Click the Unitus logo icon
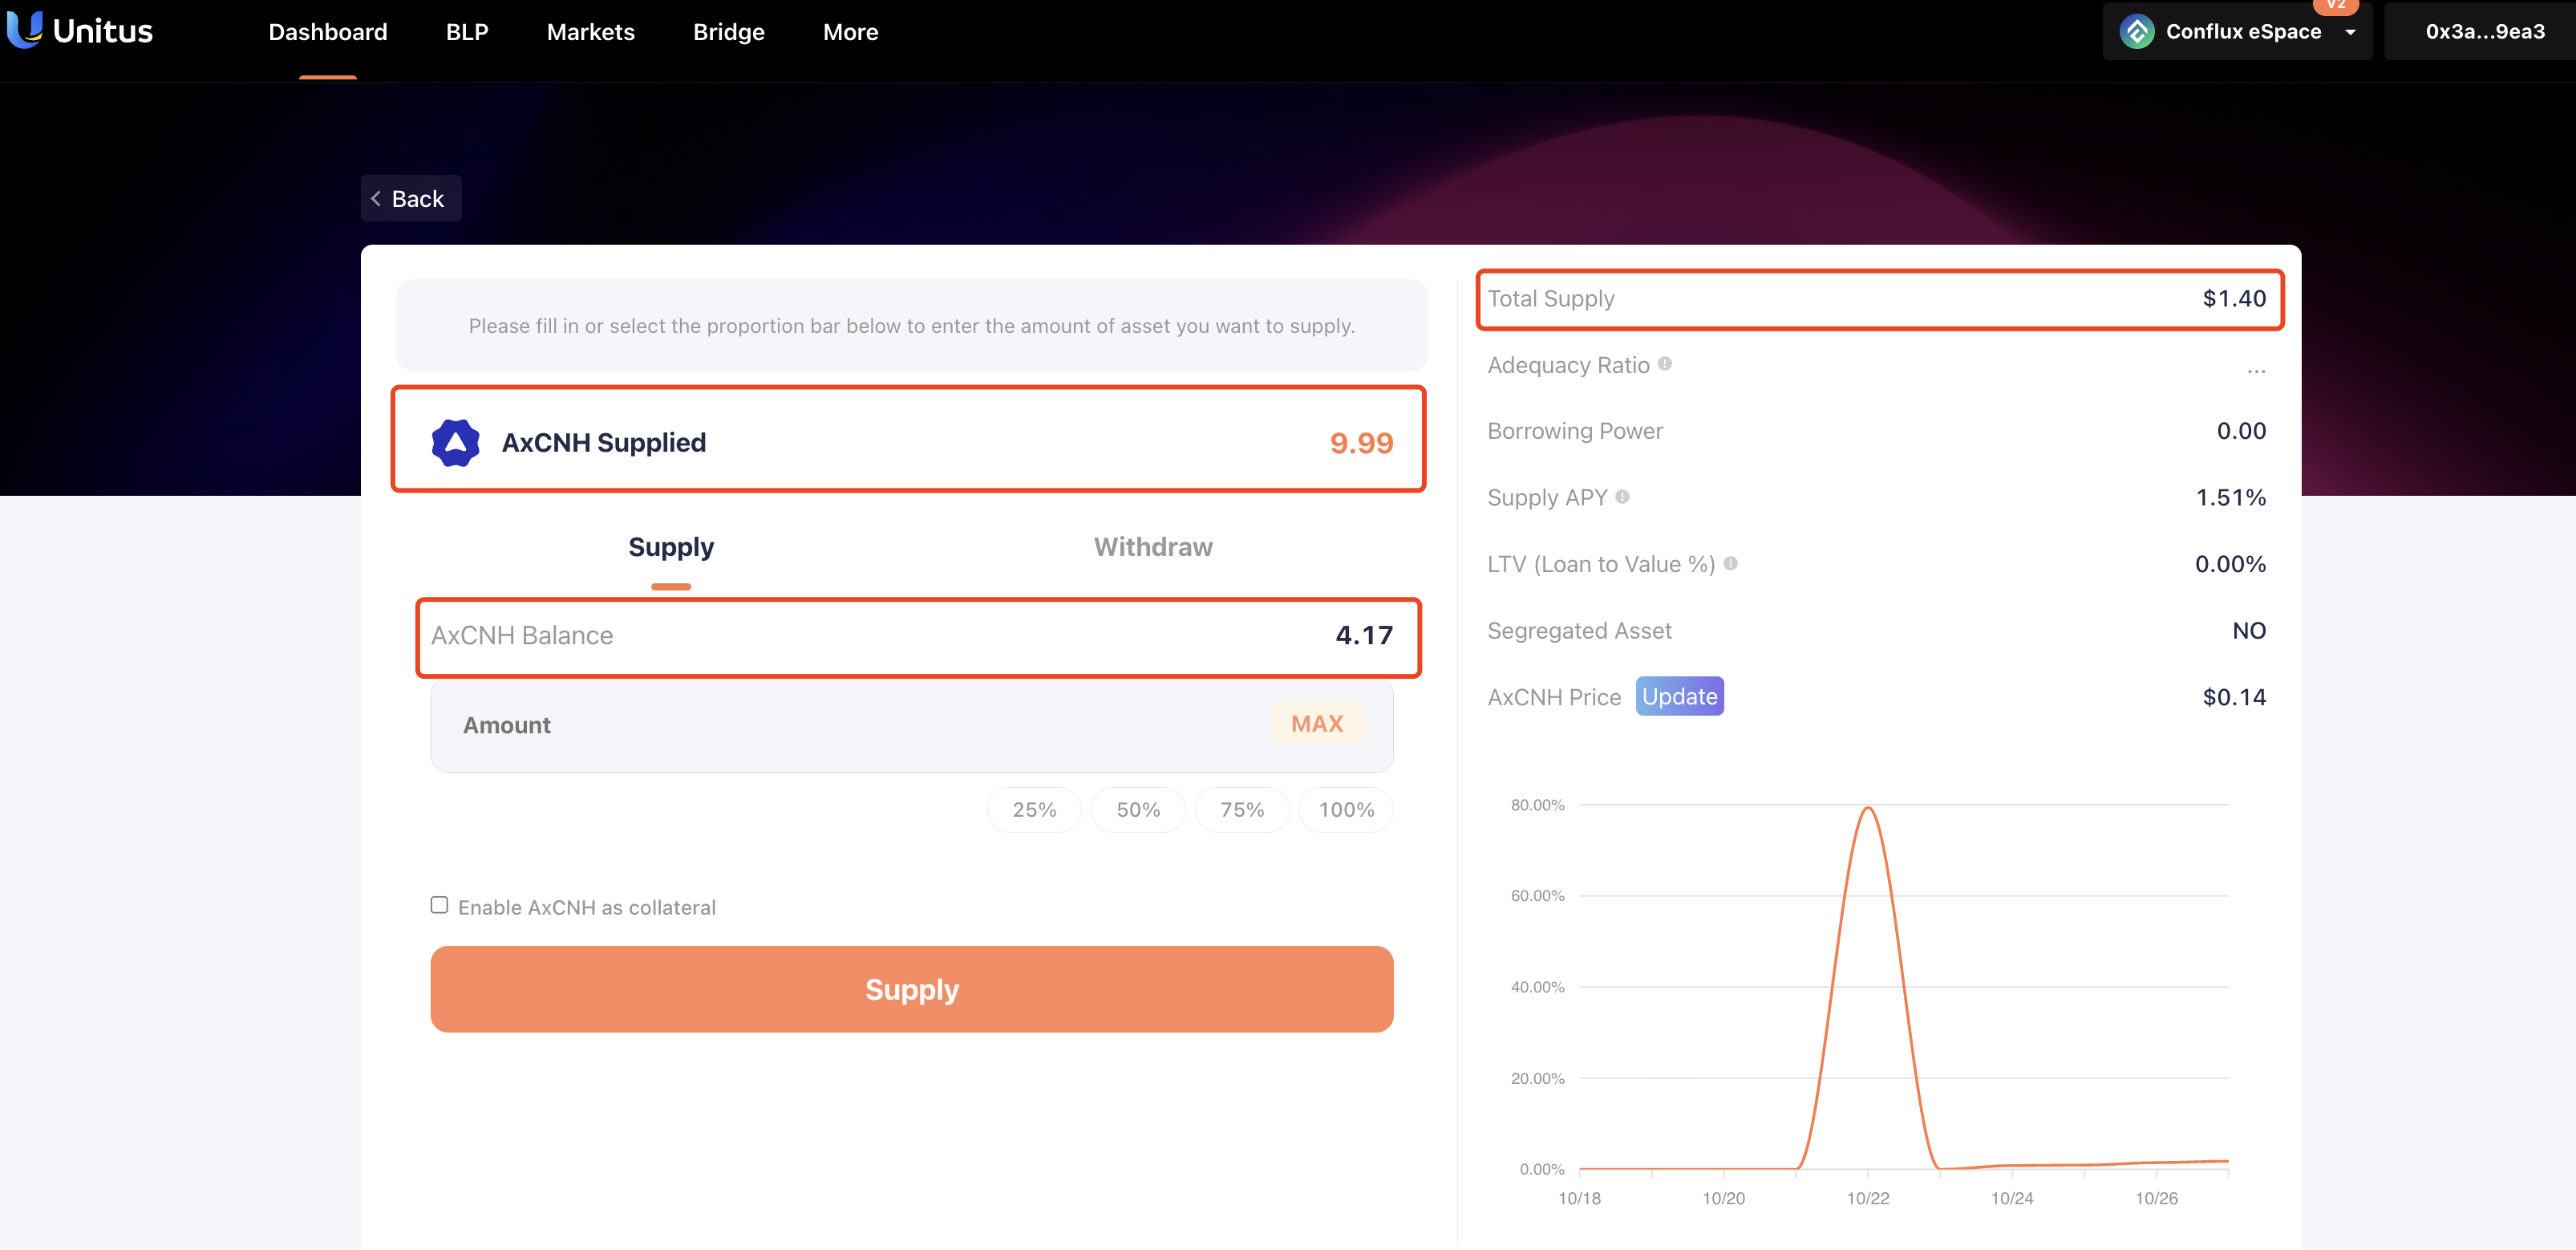Screen dimensions: 2576x1250 point(25,29)
